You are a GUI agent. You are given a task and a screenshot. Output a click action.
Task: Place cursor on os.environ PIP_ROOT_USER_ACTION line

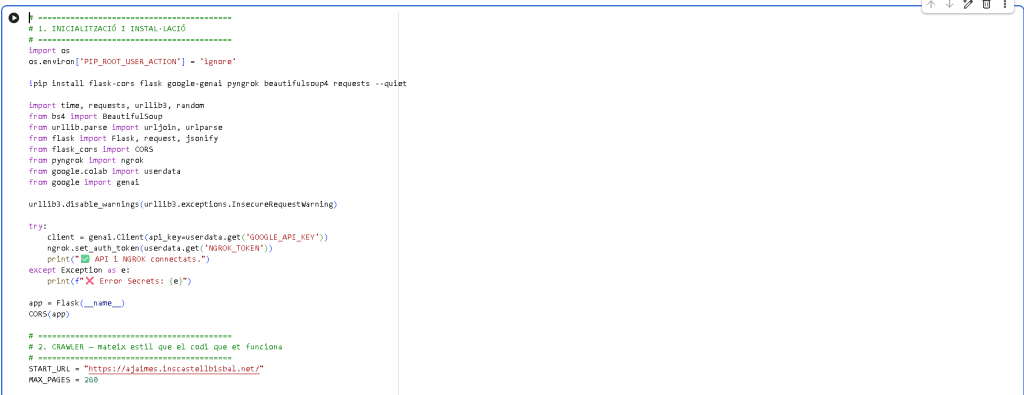click(133, 61)
